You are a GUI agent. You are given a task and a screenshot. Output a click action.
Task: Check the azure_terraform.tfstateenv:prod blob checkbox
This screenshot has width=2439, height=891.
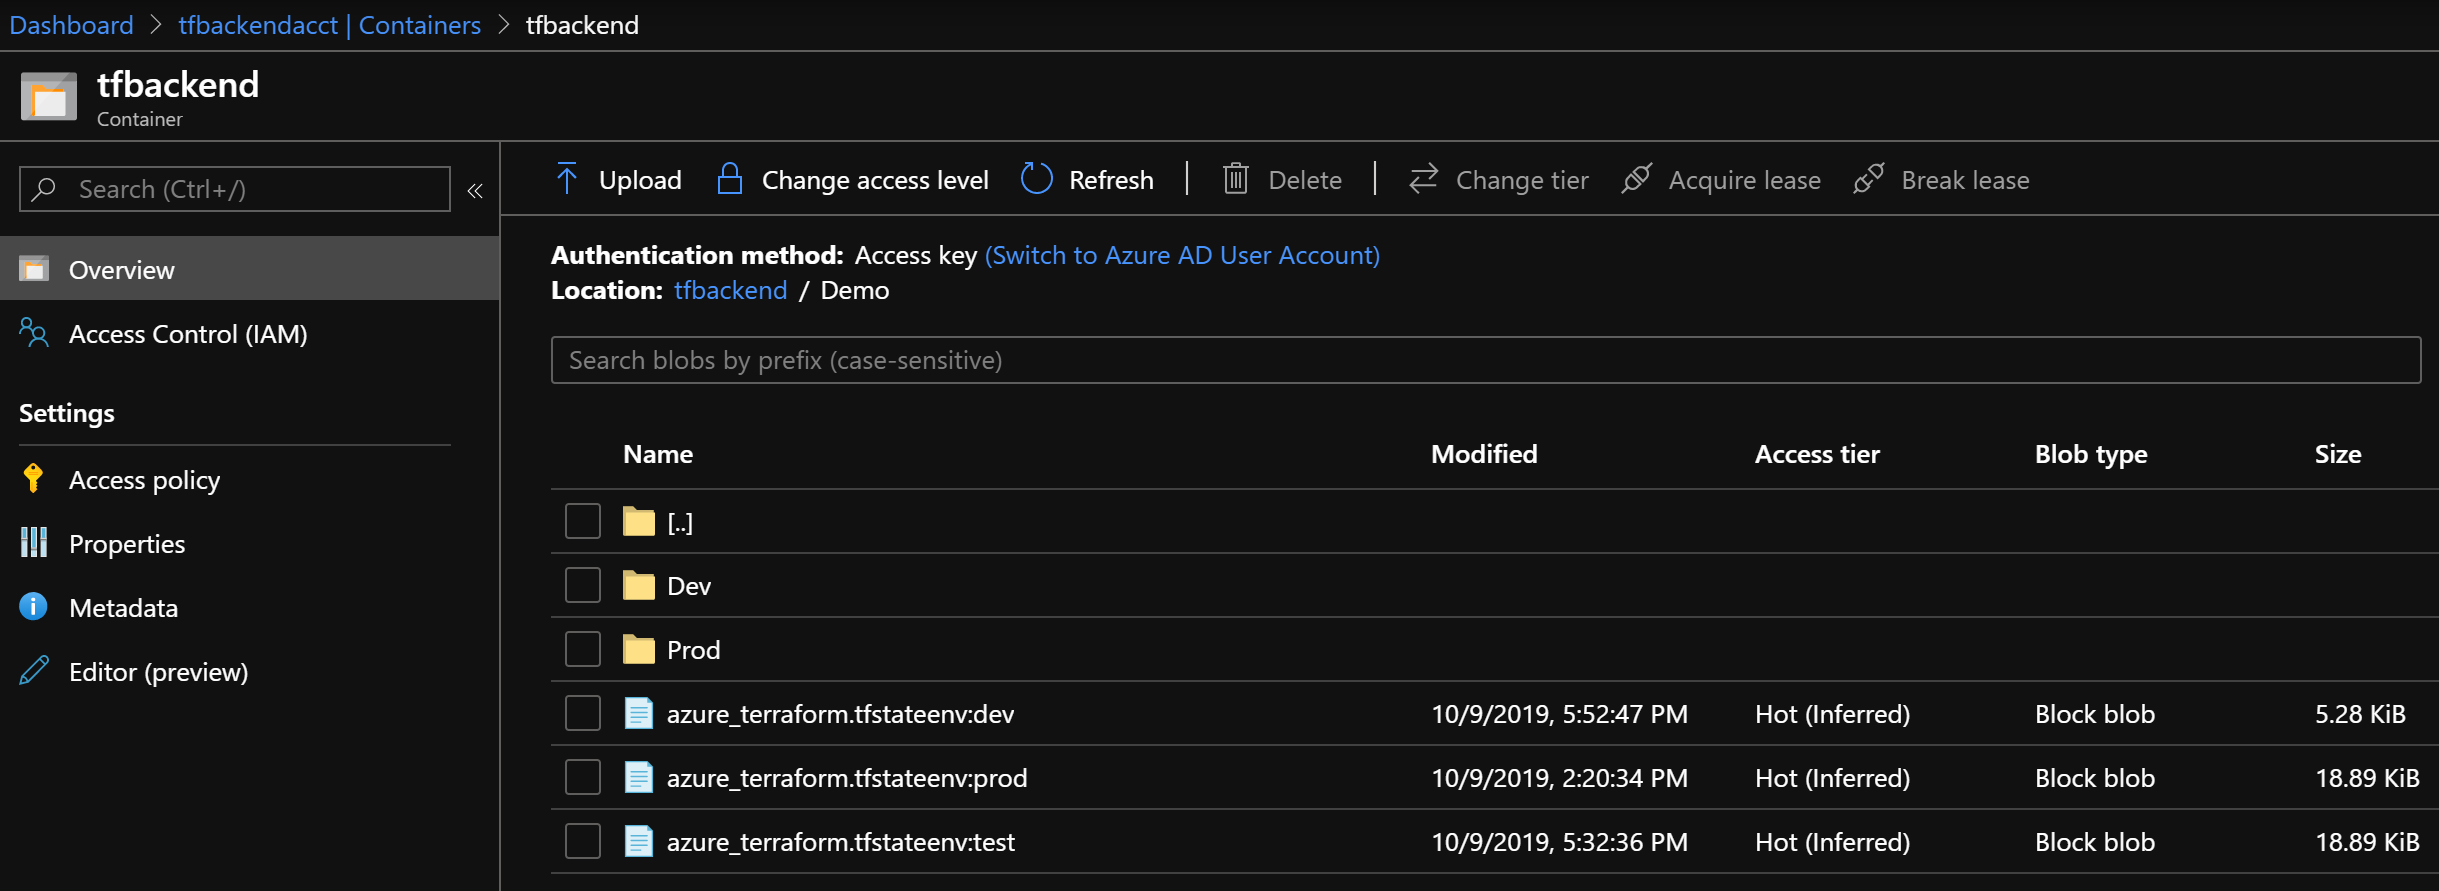583,777
